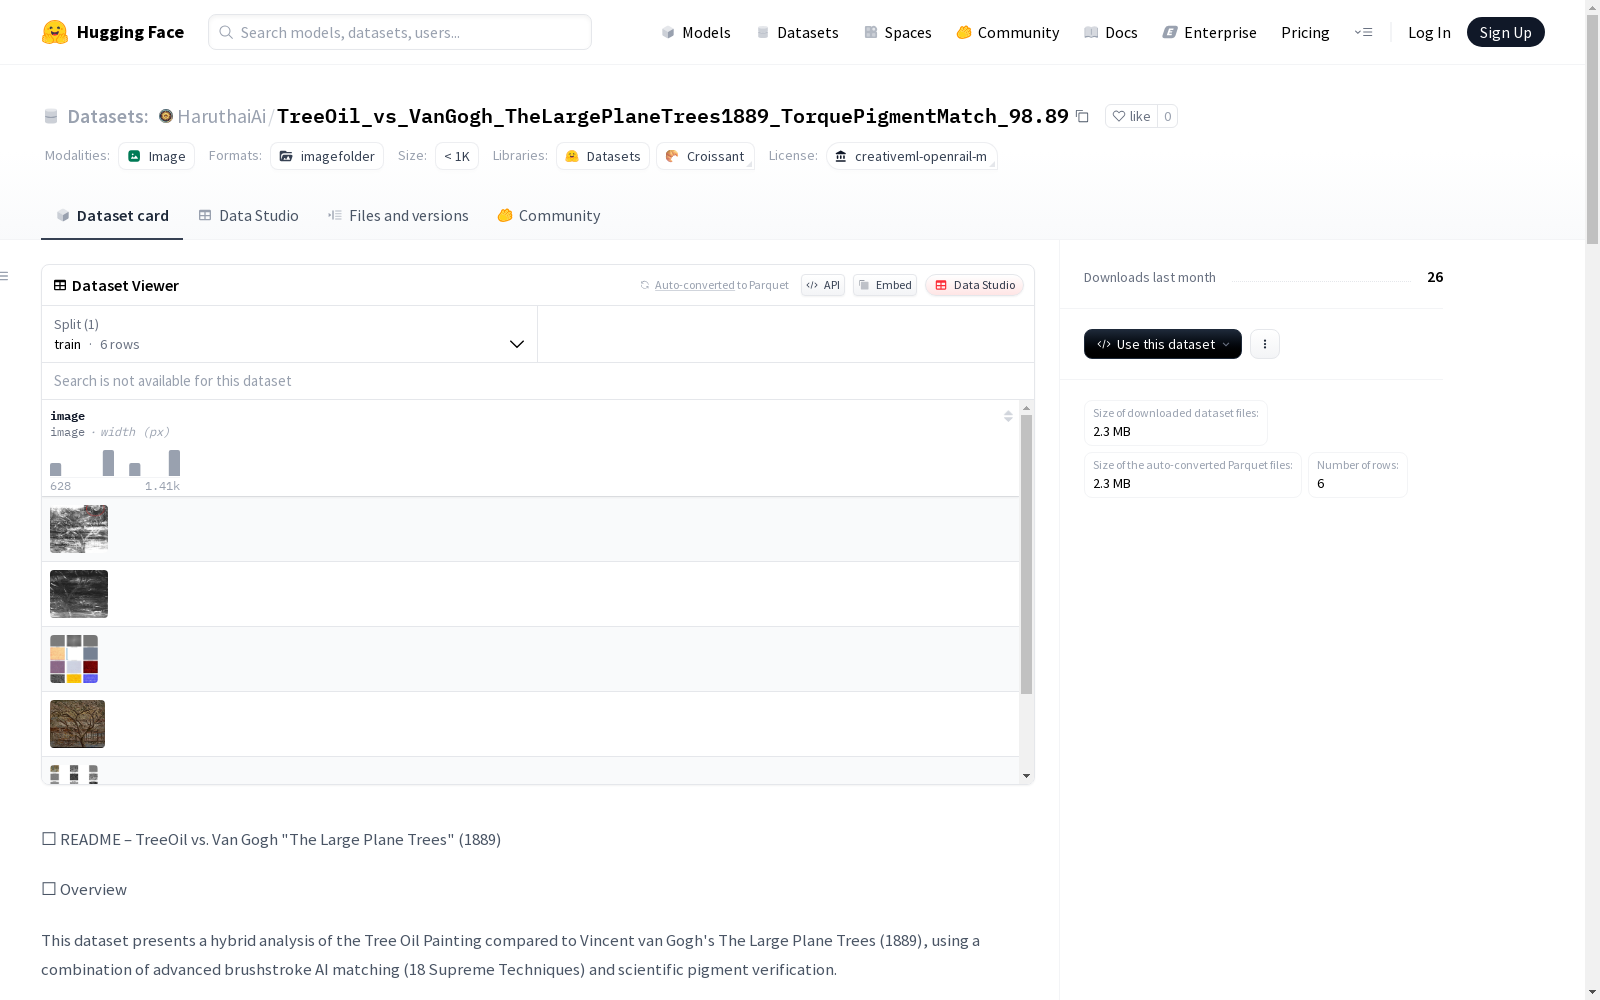This screenshot has height=1000, width=1600.
Task: Open the brown tree painting thumbnail
Action: tap(77, 724)
